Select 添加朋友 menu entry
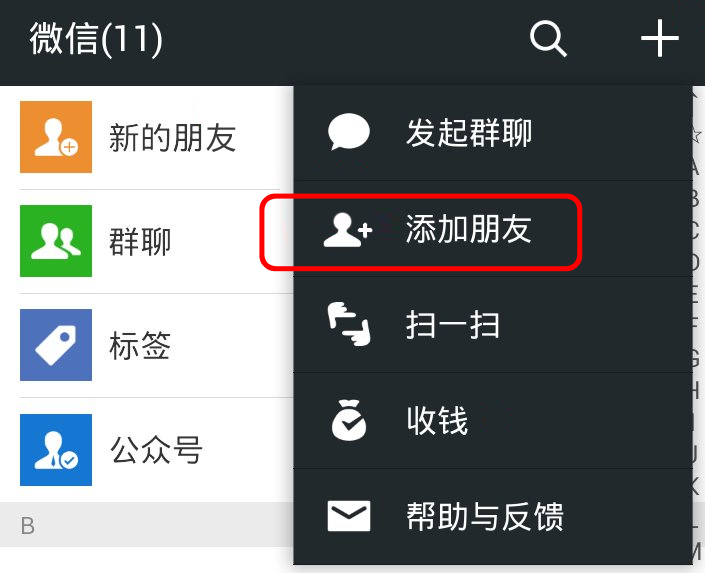This screenshot has width=705, height=573. pyautogui.click(x=493, y=229)
